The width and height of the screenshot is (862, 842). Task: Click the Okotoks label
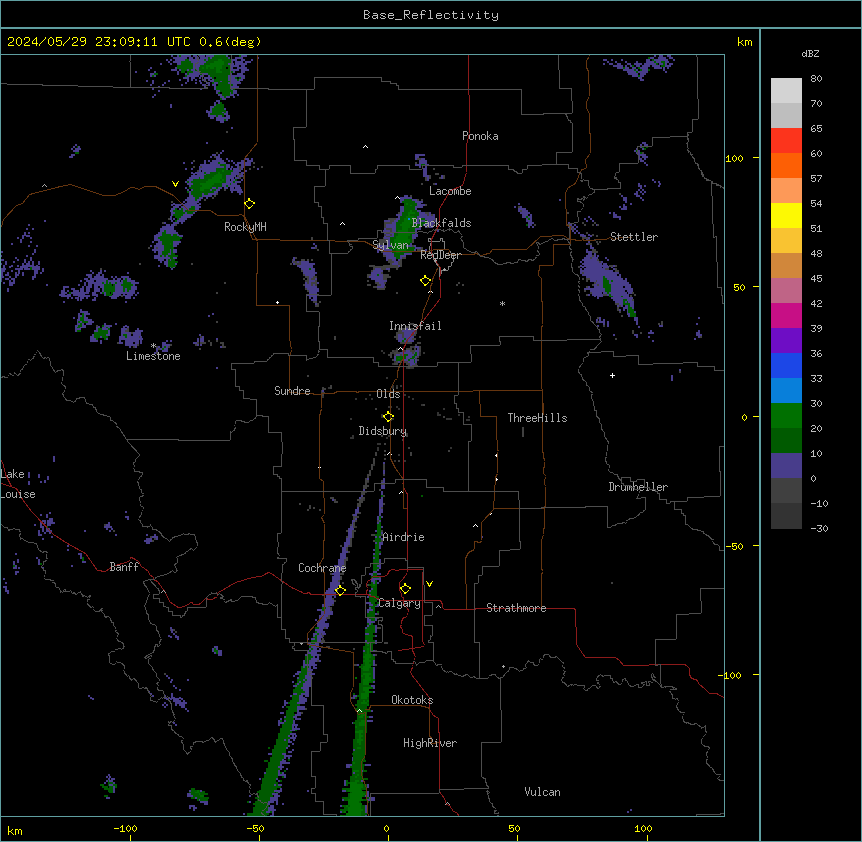click(x=412, y=700)
